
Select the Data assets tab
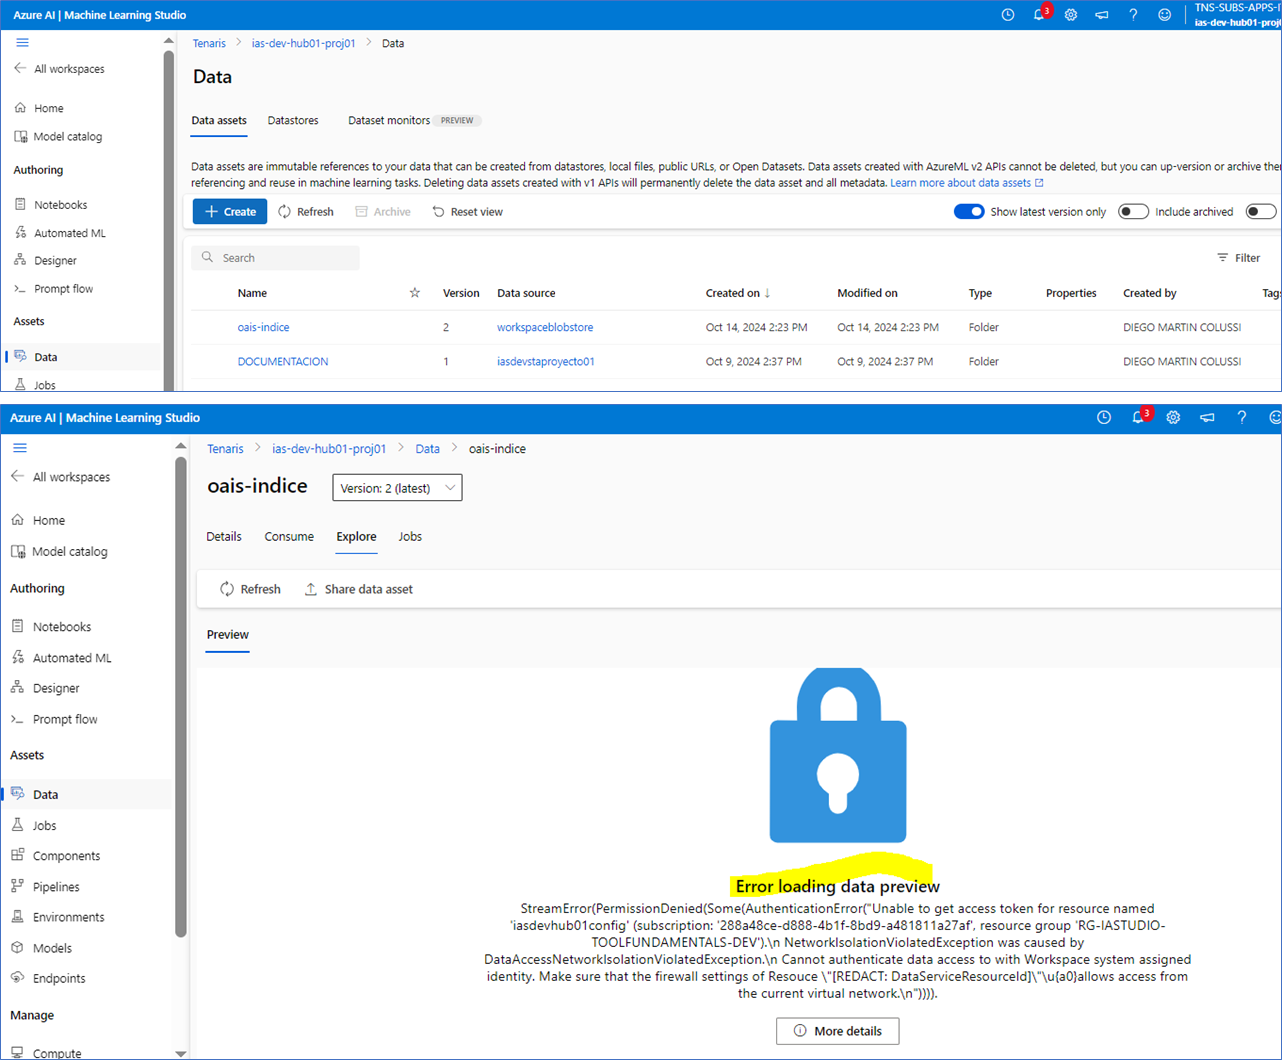[x=219, y=120]
